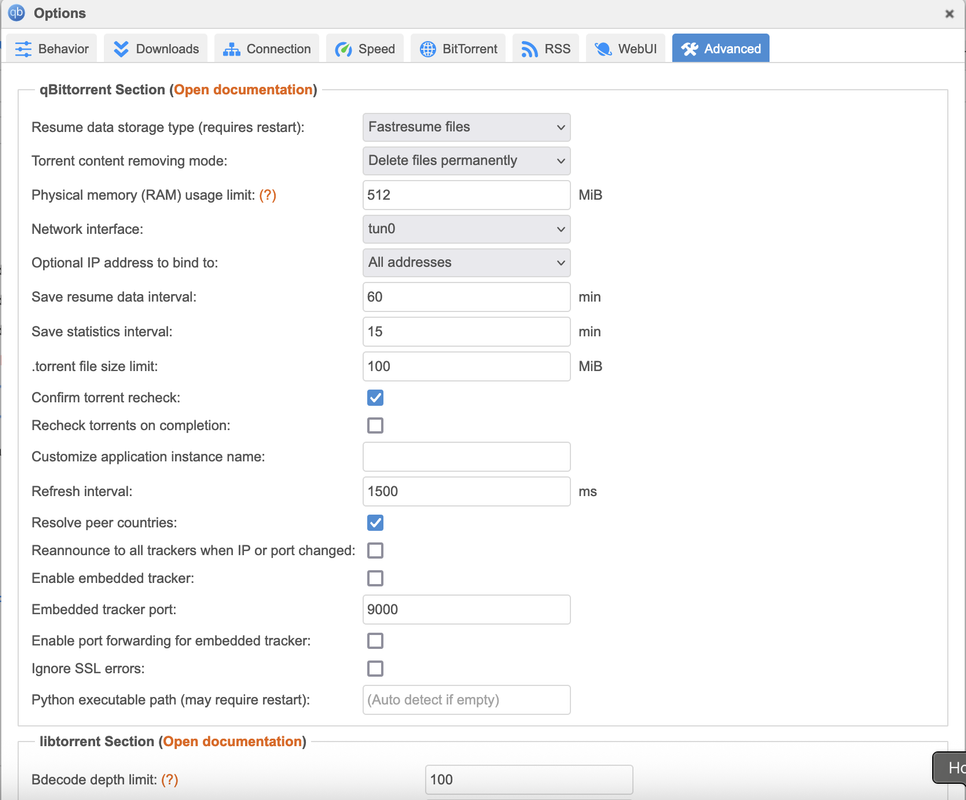Switch to the Downloads tab
The height and width of the screenshot is (800, 966).
(156, 49)
